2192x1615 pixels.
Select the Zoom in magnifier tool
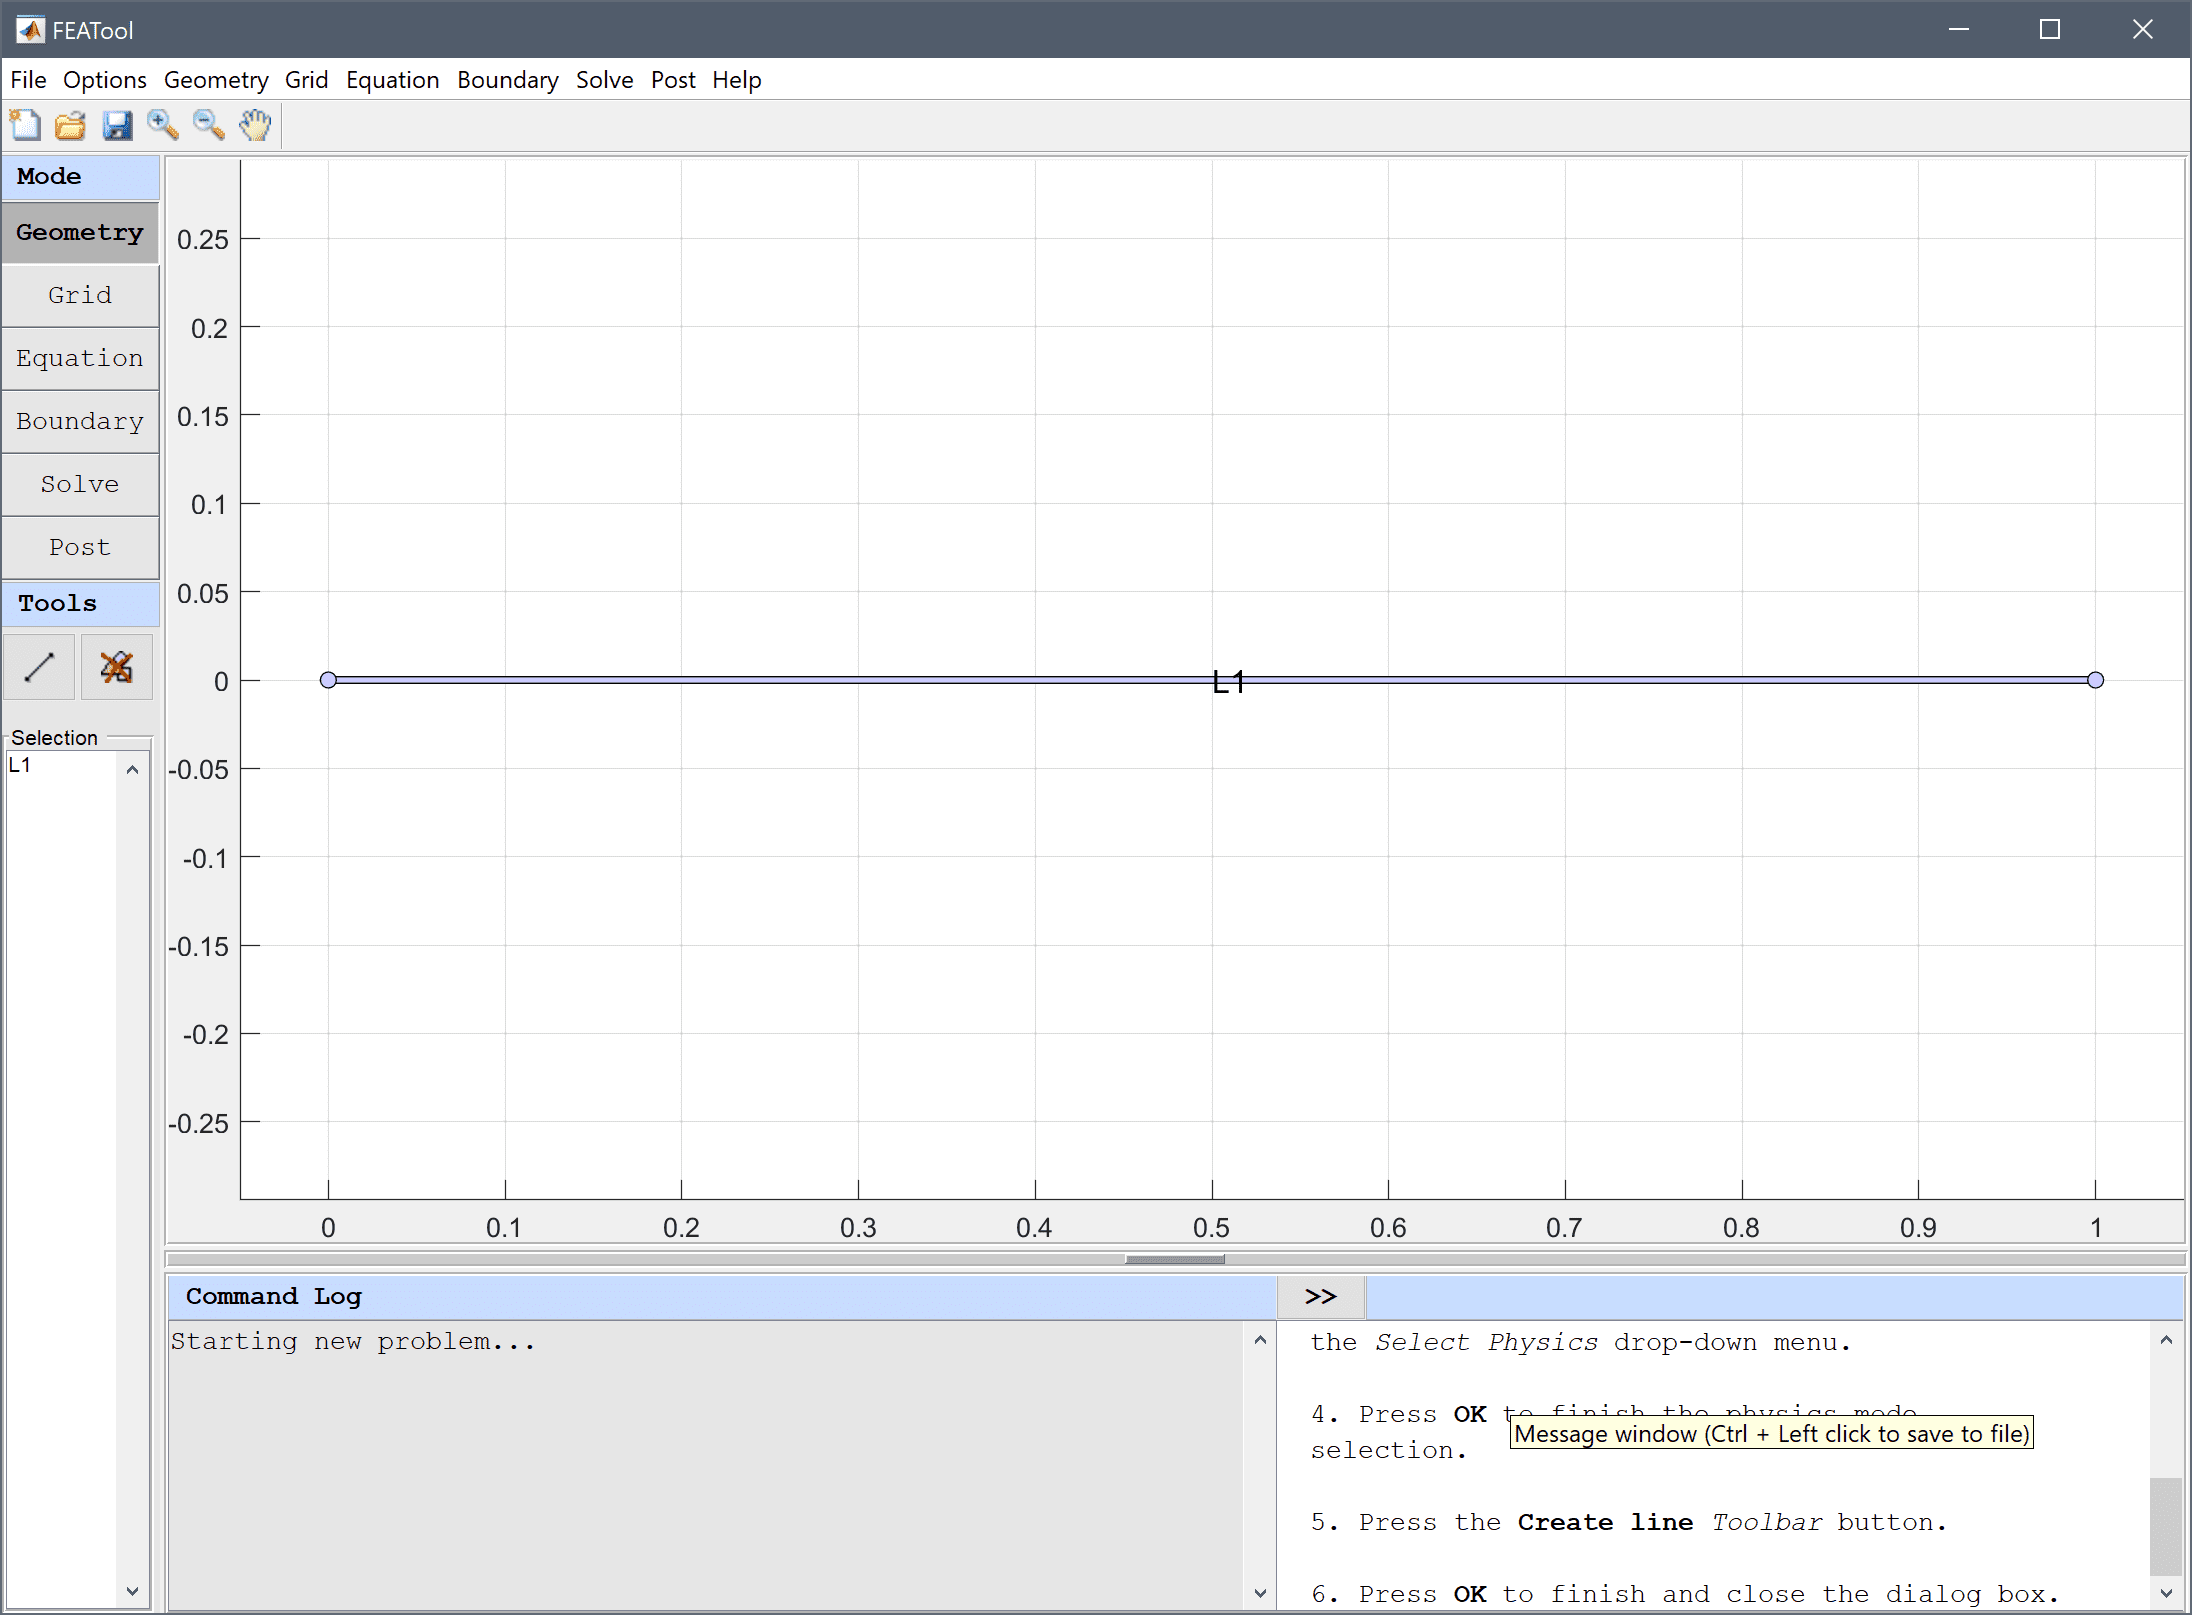click(163, 125)
